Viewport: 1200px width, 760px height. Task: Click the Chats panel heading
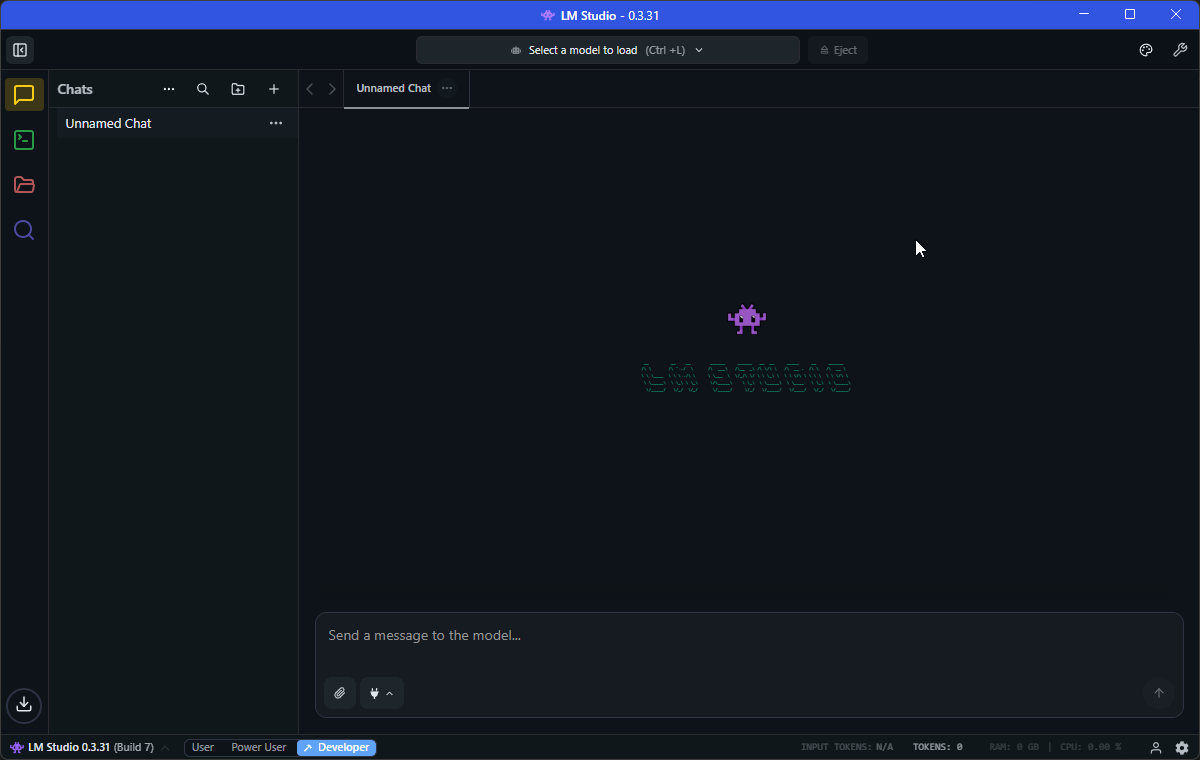(75, 89)
